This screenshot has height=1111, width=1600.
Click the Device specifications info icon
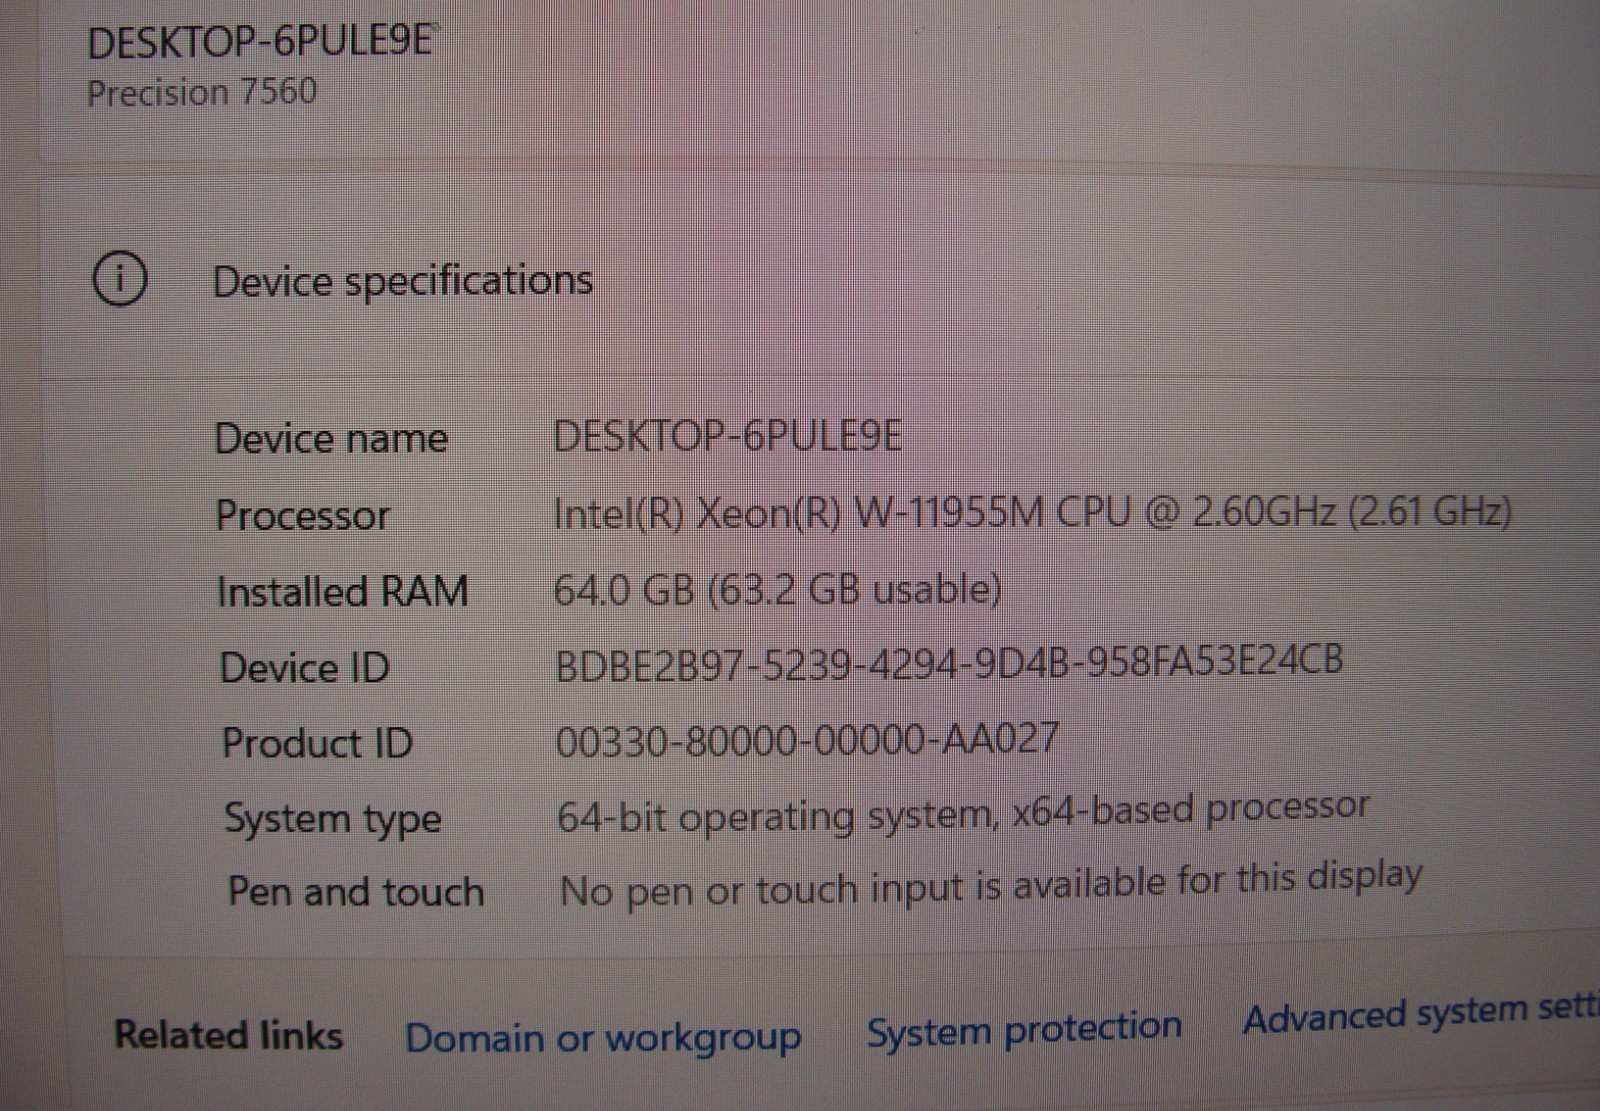point(120,278)
